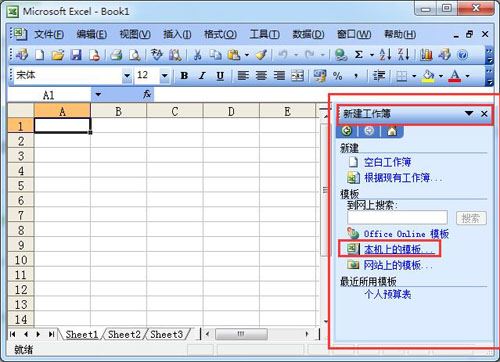
Task: Open the 文件(F) menu
Action: point(49,34)
